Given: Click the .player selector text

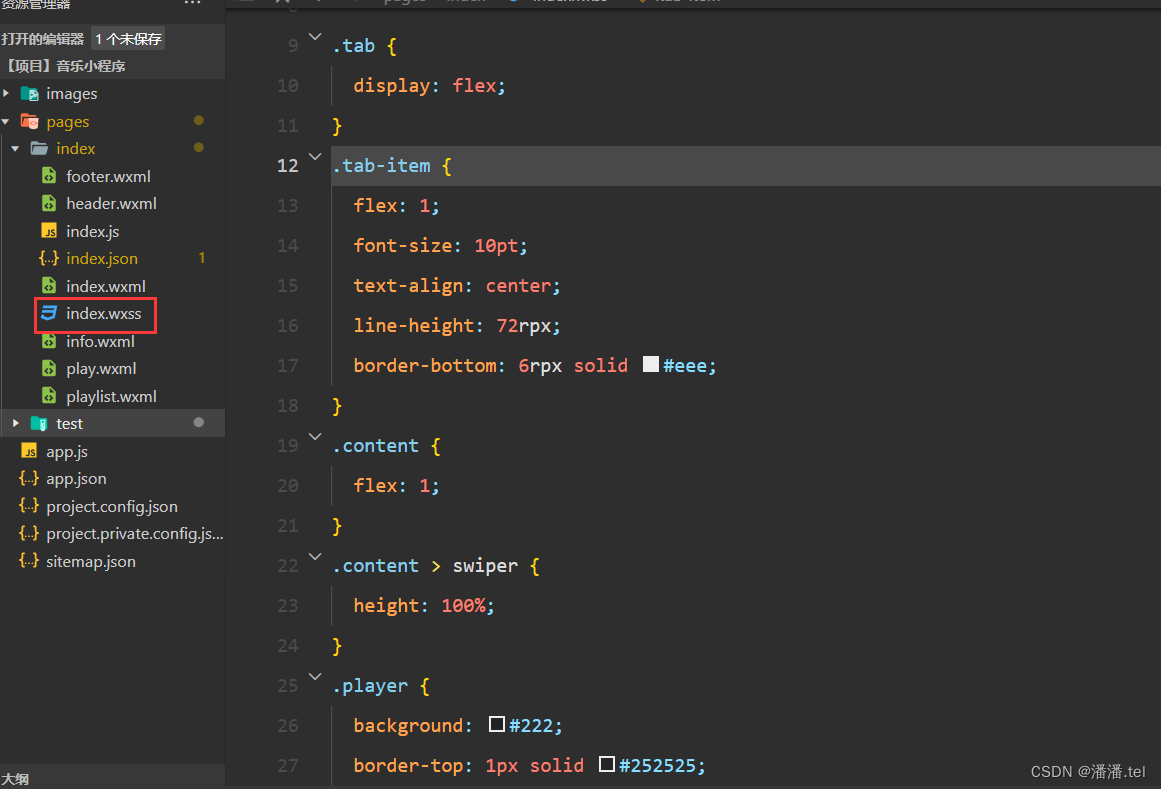Looking at the screenshot, I should tap(370, 685).
